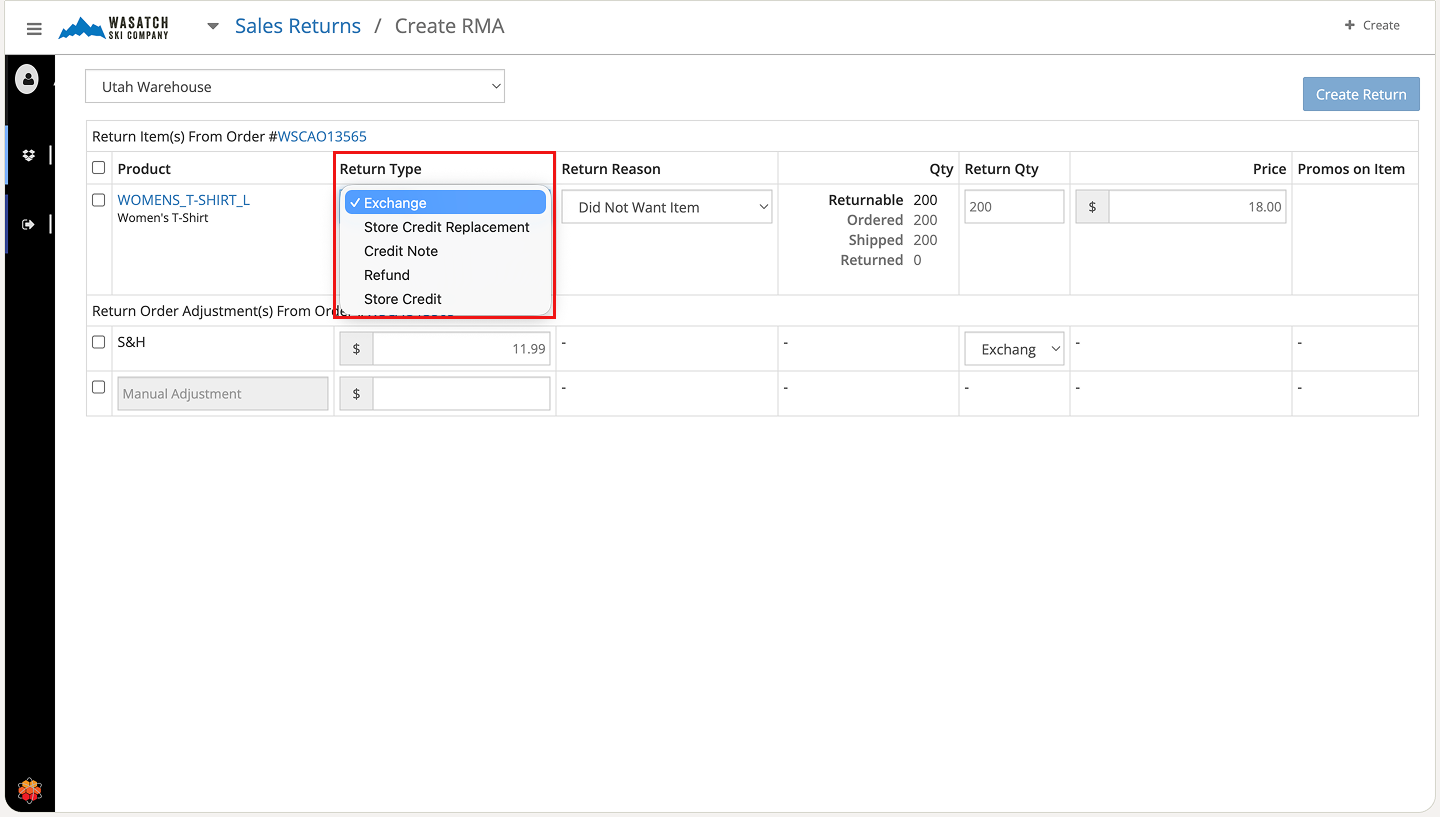Open the user profile icon in sidebar

(x=27, y=79)
